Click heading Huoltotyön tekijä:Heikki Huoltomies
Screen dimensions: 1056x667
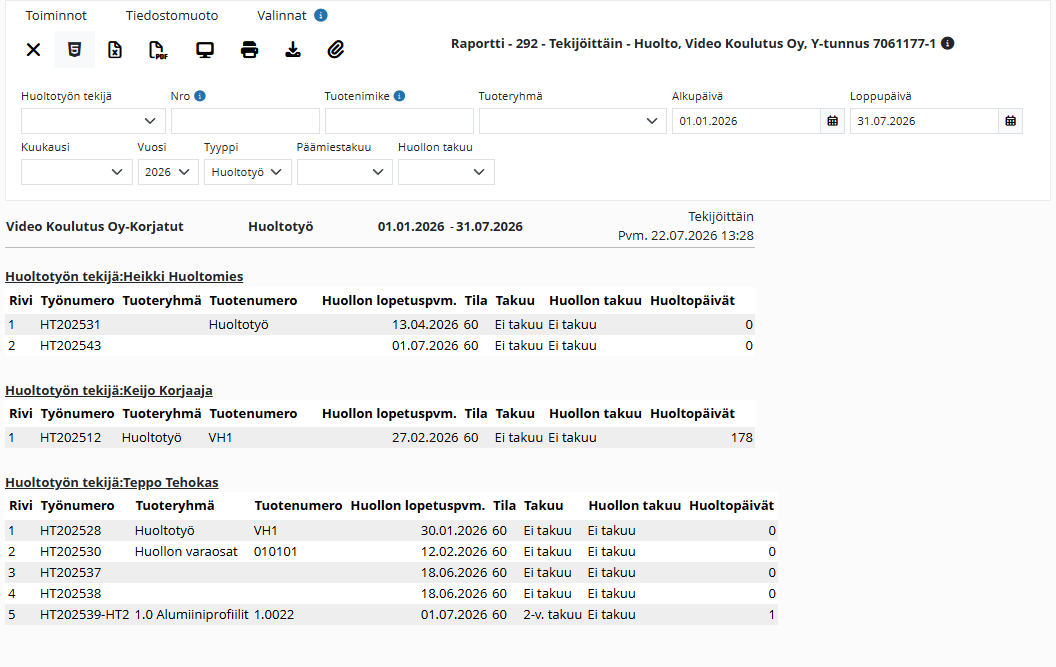point(124,277)
